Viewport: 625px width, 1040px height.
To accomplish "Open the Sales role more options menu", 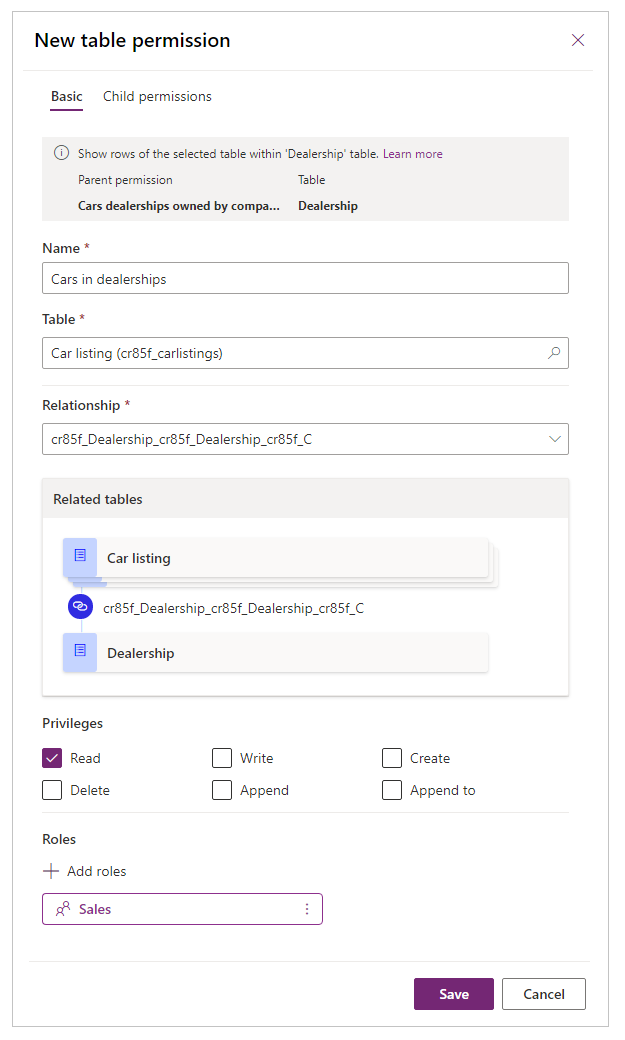I will [x=307, y=909].
